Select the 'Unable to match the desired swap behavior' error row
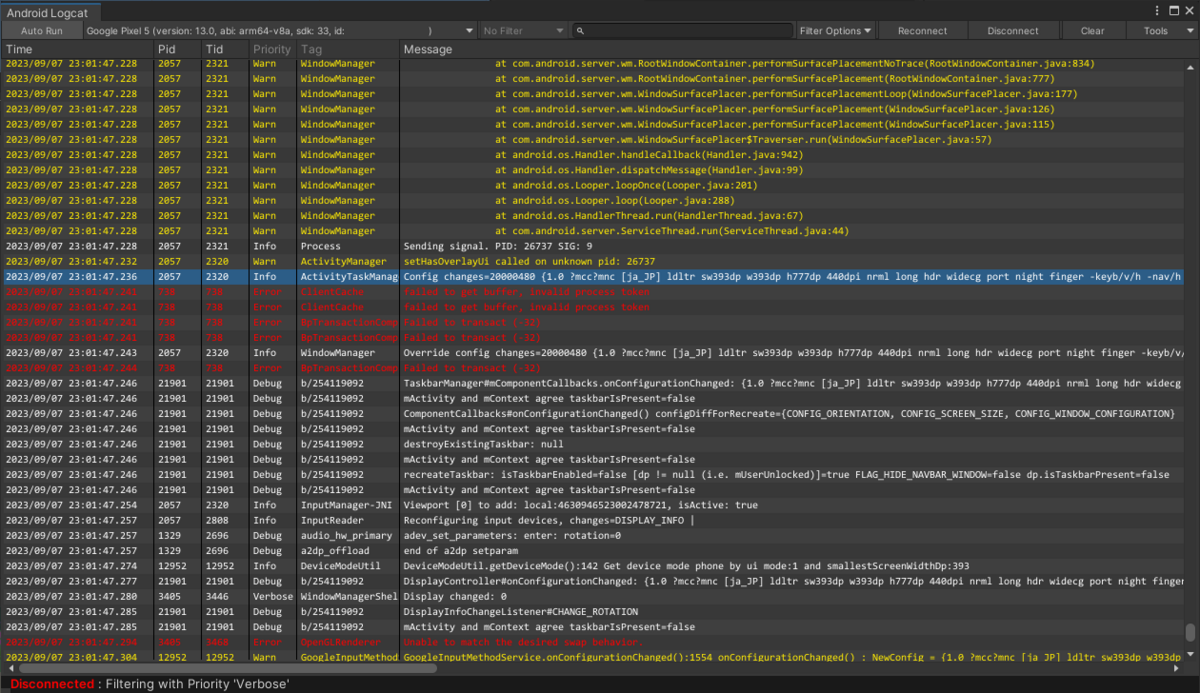Viewport: 1200px width, 693px height. 593,642
